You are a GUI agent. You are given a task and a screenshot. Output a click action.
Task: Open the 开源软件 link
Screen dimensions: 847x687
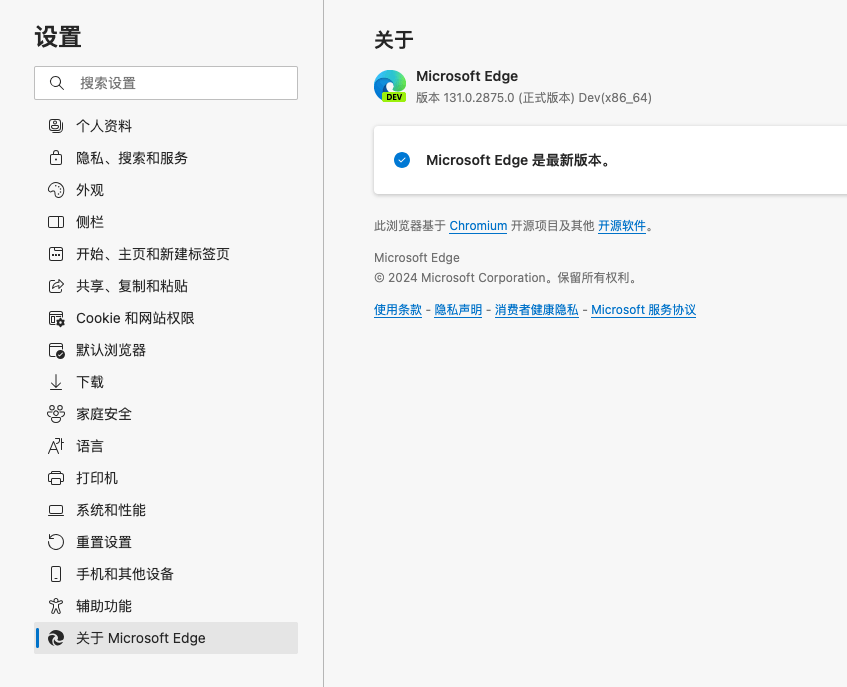[x=622, y=226]
